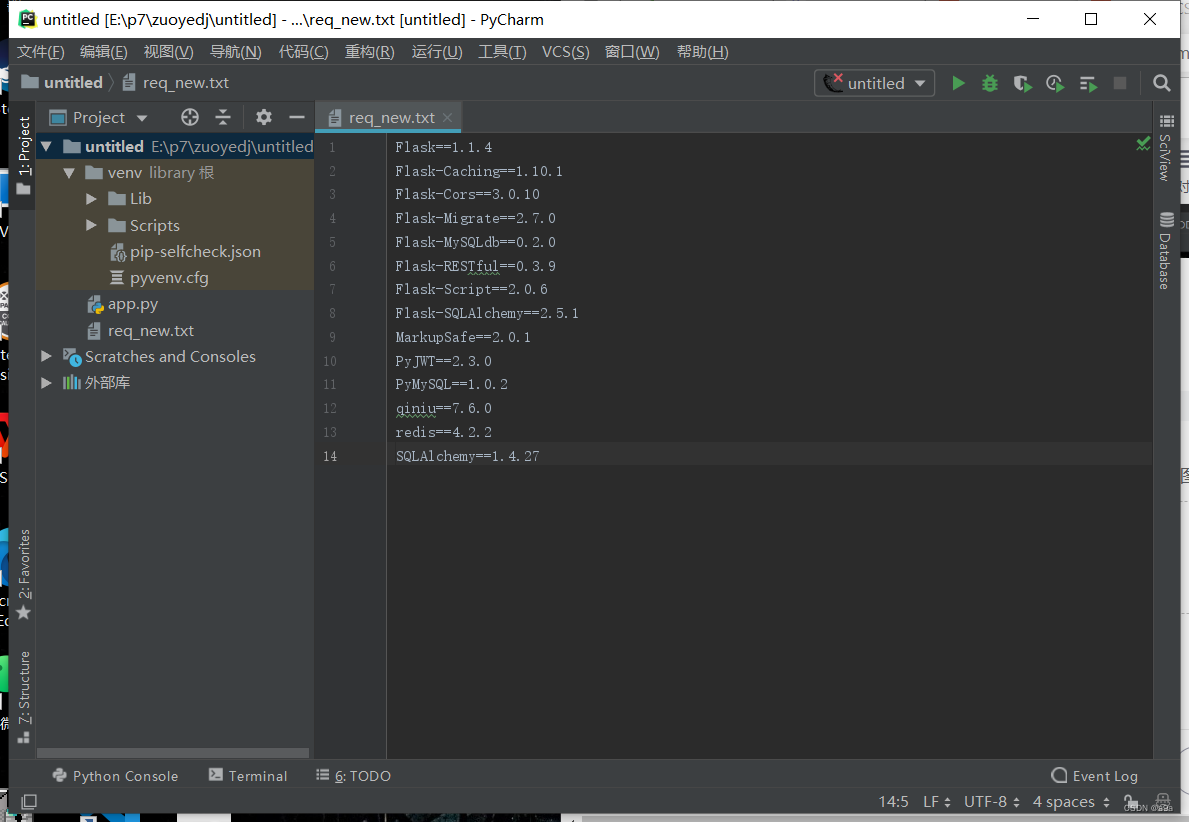Image resolution: width=1189 pixels, height=822 pixels.
Task: Open the Favorites tool window
Action: pyautogui.click(x=24, y=574)
